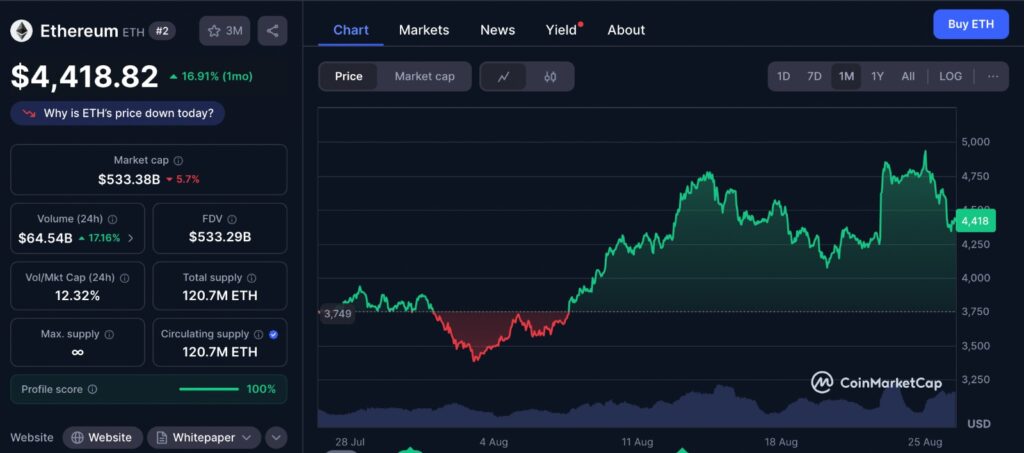Click the FDV info icon

232,219
